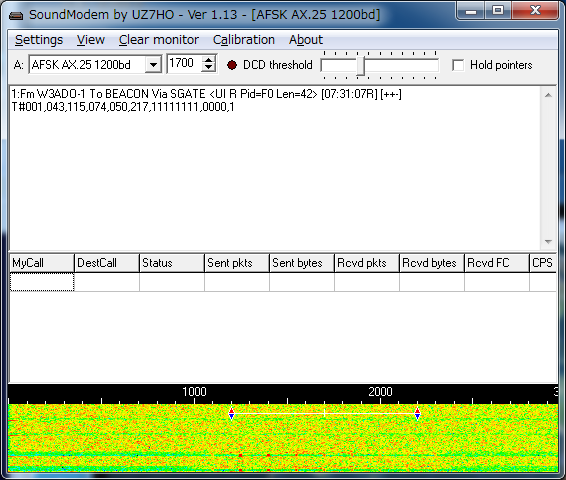Click the packet header line from W3ADO-1
The width and height of the screenshot is (566, 480).
206,94
